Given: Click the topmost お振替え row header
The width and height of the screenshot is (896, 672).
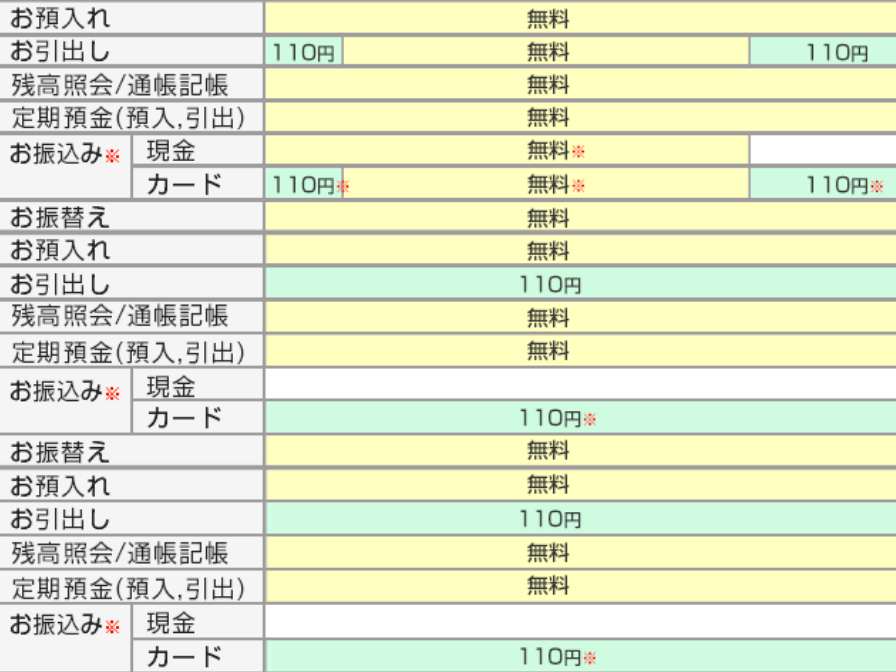Looking at the screenshot, I should click(131, 217).
